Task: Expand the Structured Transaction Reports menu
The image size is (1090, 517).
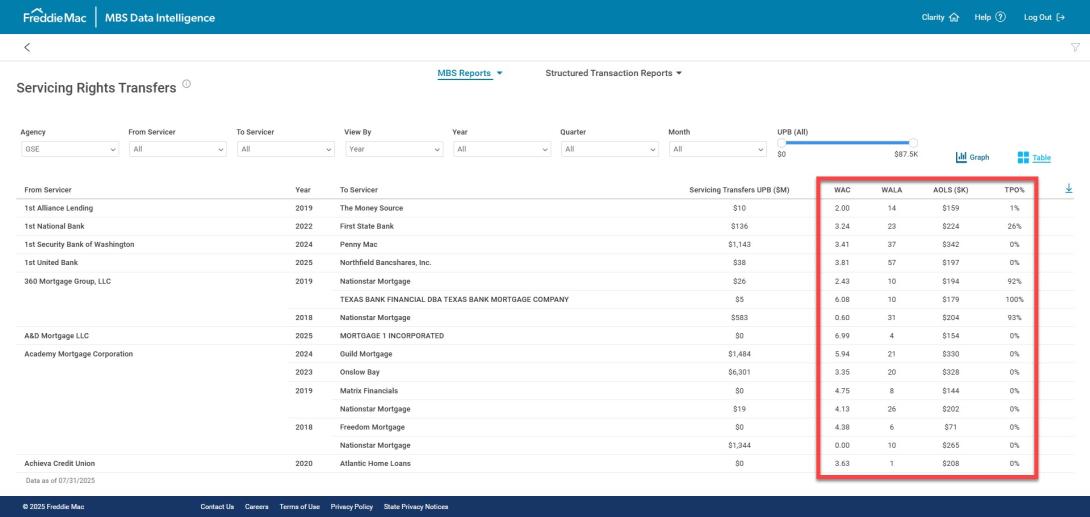Action: point(614,73)
